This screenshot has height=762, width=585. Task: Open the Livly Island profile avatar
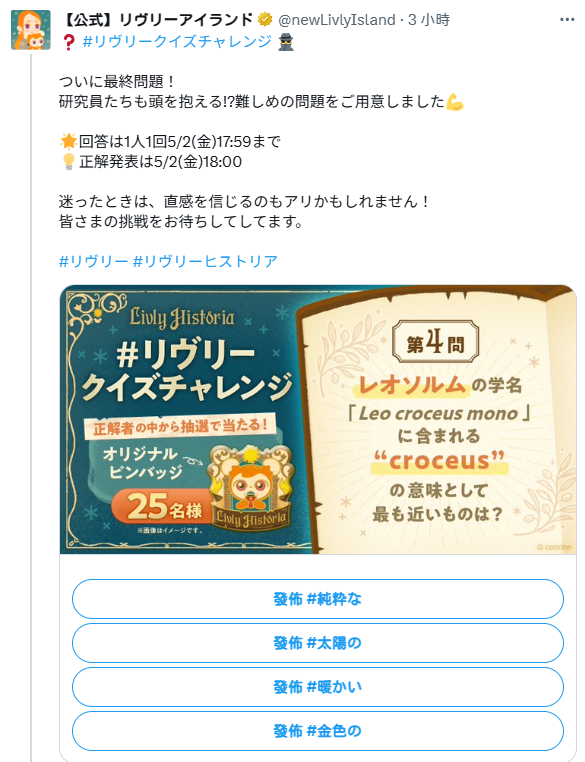pyautogui.click(x=31, y=30)
